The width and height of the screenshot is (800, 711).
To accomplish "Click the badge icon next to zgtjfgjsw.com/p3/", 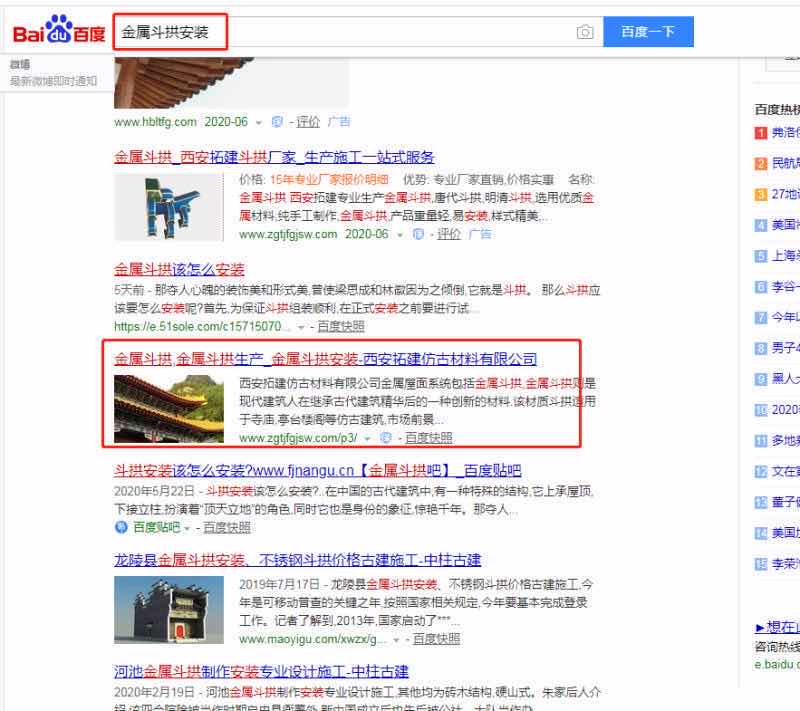I will [386, 438].
